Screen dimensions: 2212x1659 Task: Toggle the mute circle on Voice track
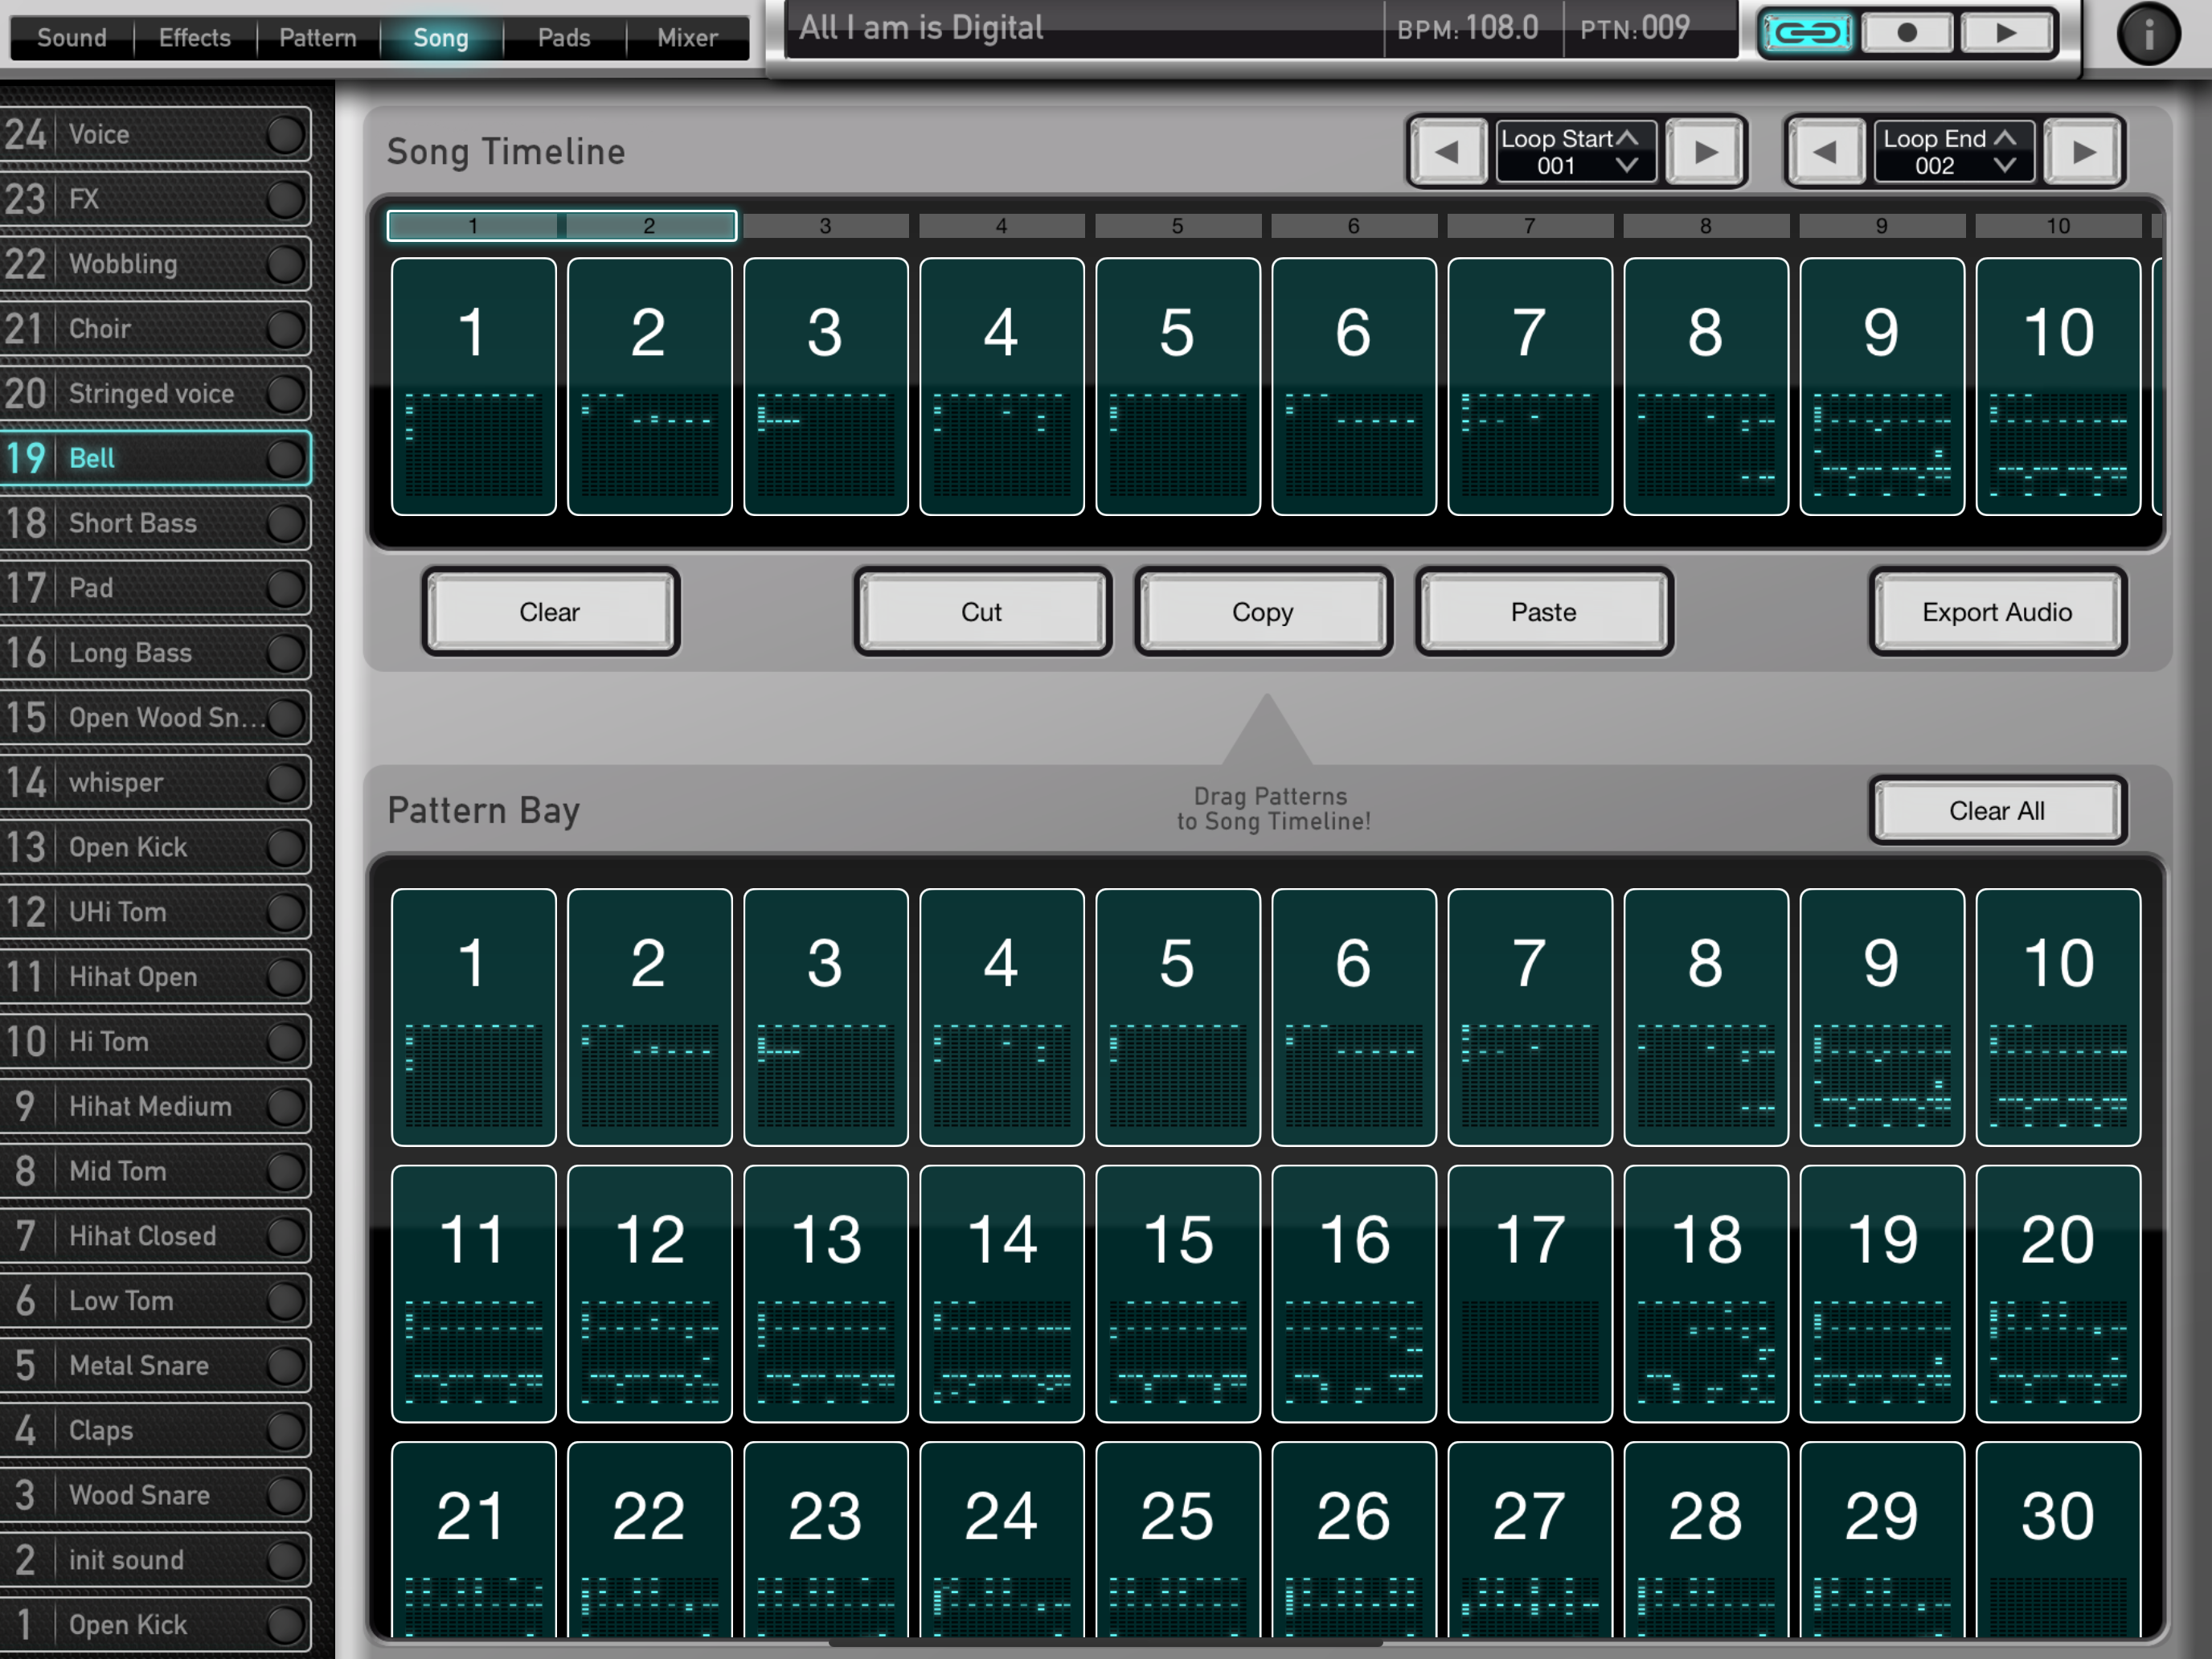click(286, 134)
